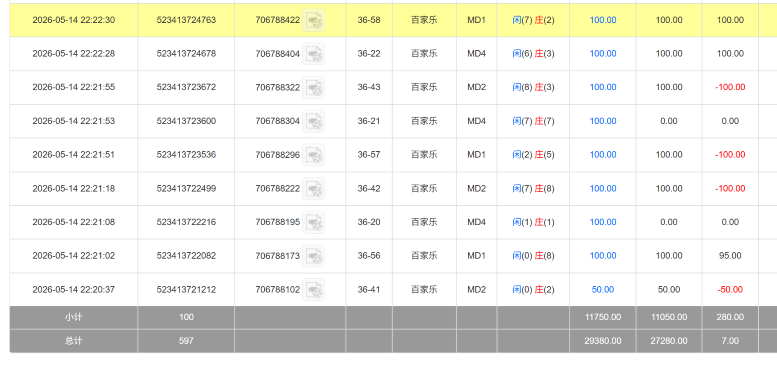
Task: Click table number 36-22
Action: (369, 53)
